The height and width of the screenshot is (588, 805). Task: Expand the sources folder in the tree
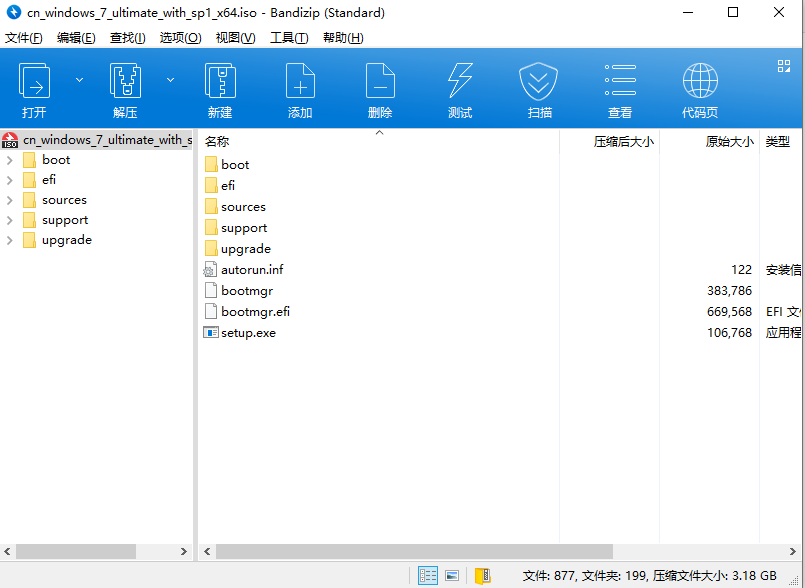(9, 200)
